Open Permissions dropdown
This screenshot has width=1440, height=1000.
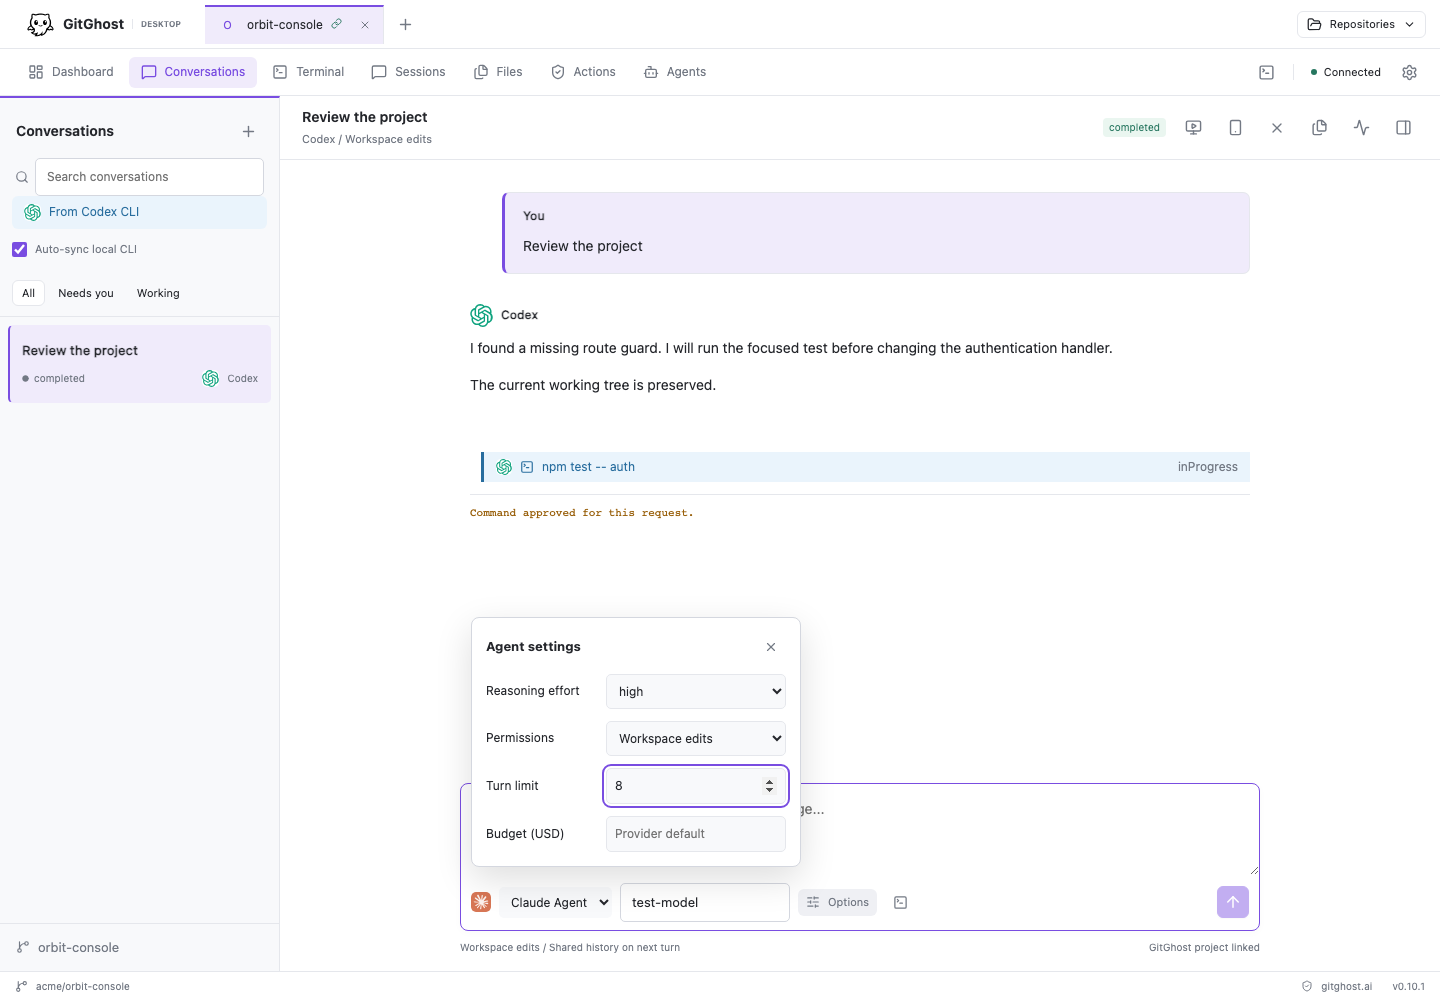click(x=696, y=738)
